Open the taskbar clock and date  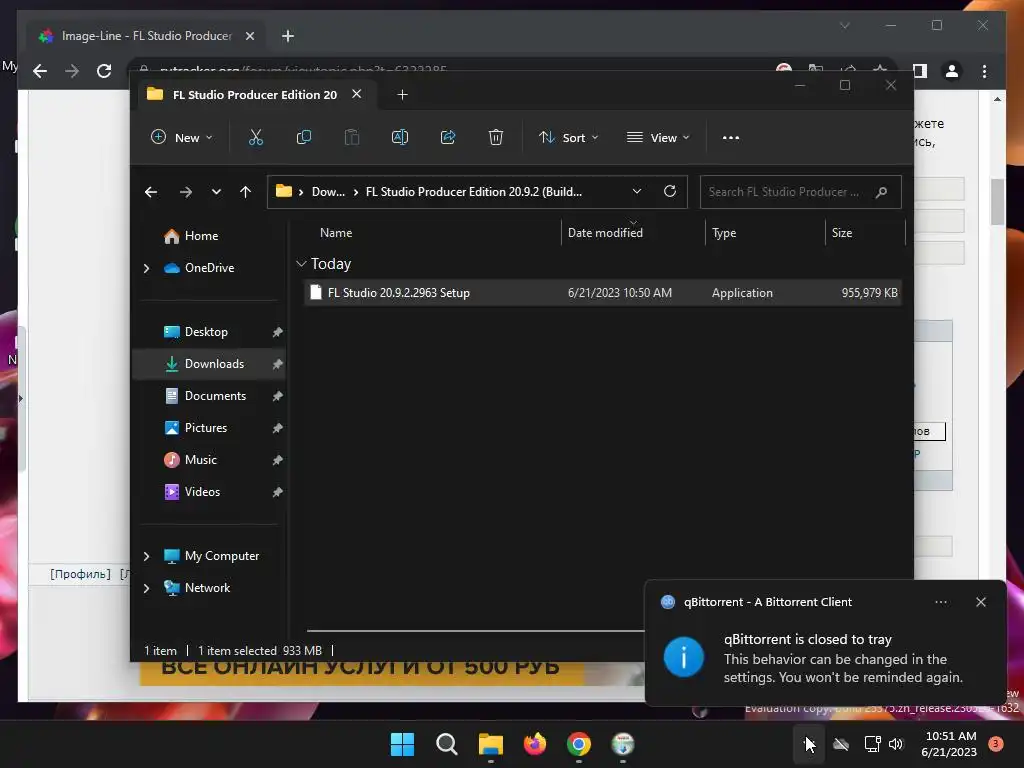(949, 744)
